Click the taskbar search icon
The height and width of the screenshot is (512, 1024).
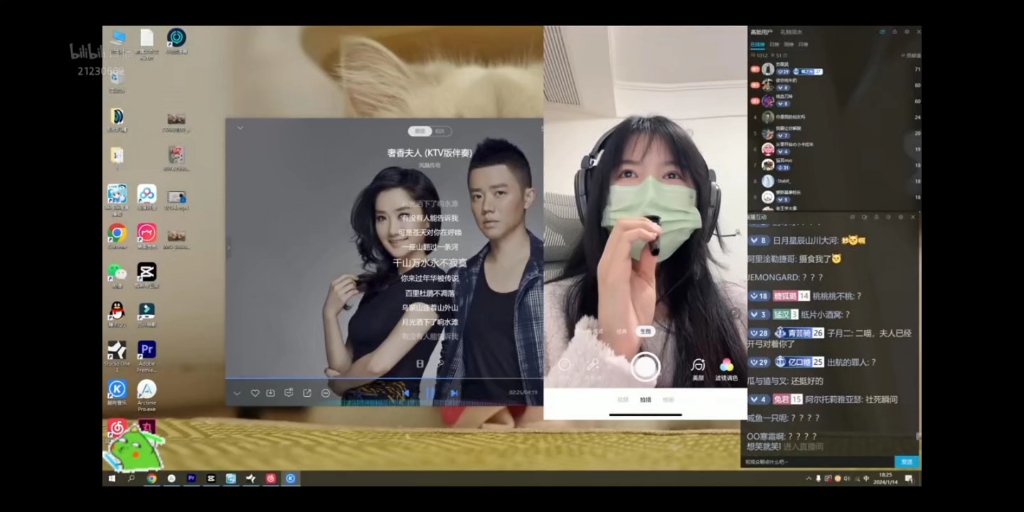tap(131, 479)
